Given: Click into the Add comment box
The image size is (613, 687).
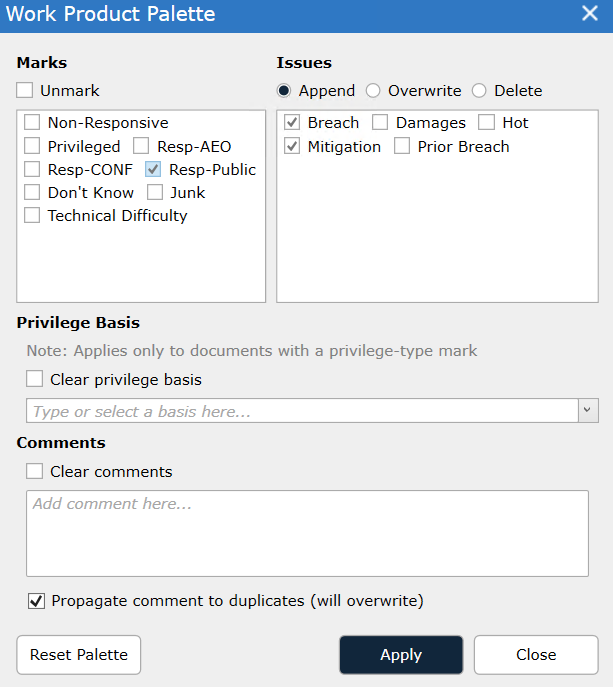Looking at the screenshot, I should tap(307, 533).
